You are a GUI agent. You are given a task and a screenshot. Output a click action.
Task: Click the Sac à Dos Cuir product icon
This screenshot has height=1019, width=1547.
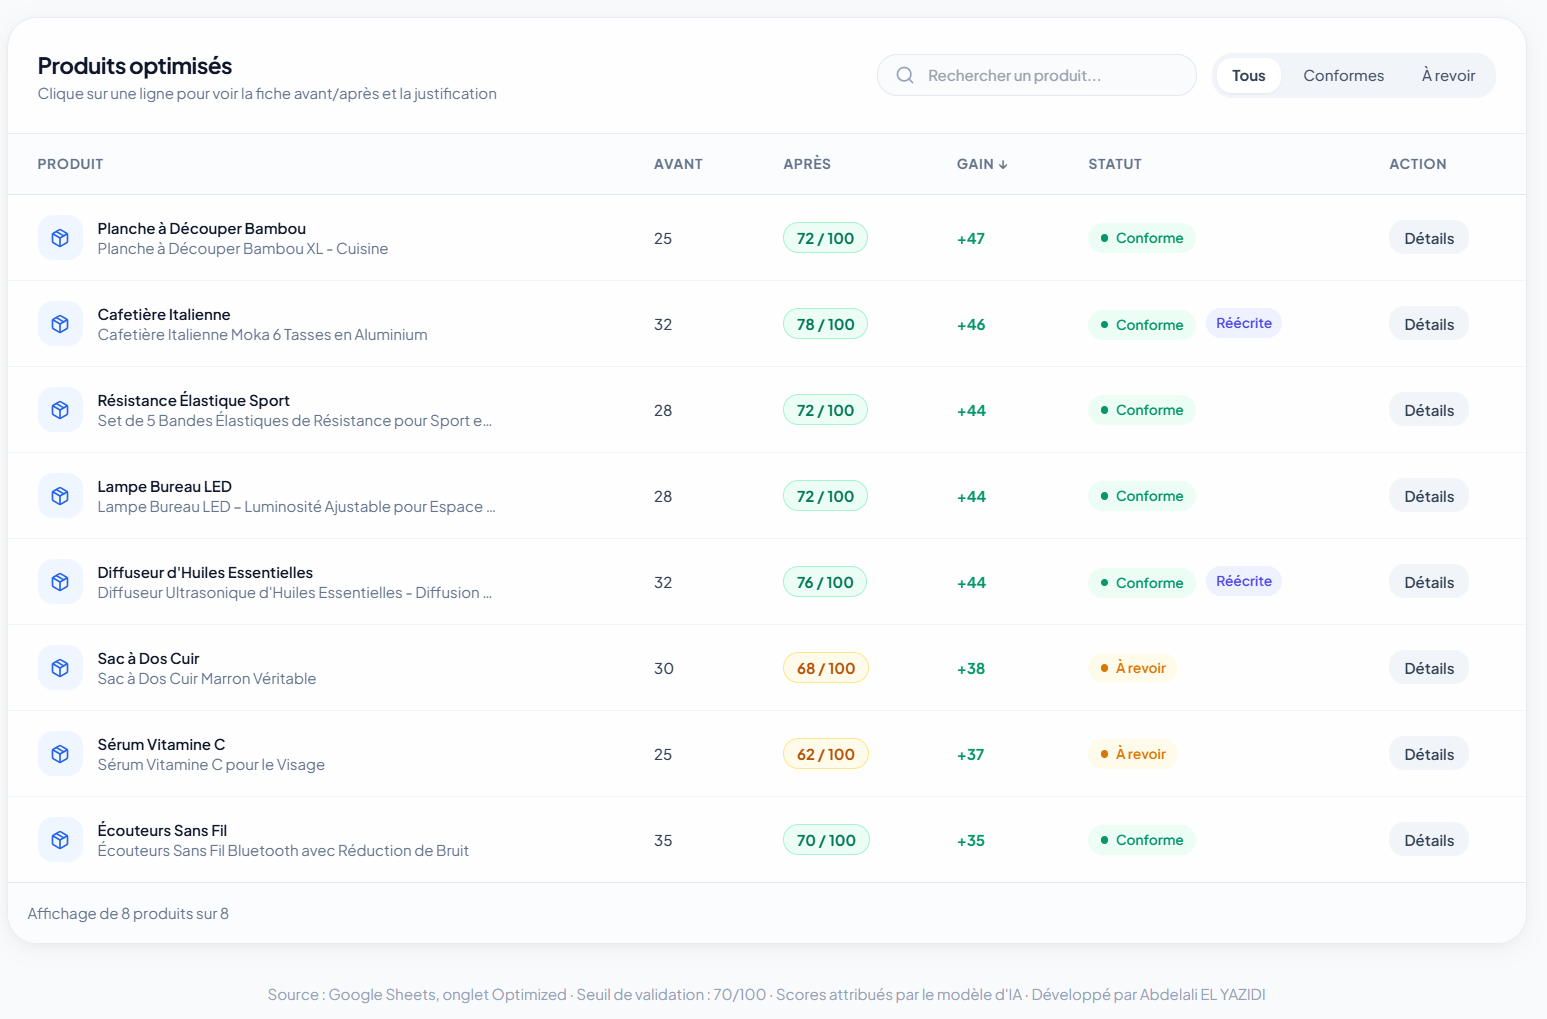pyautogui.click(x=60, y=668)
